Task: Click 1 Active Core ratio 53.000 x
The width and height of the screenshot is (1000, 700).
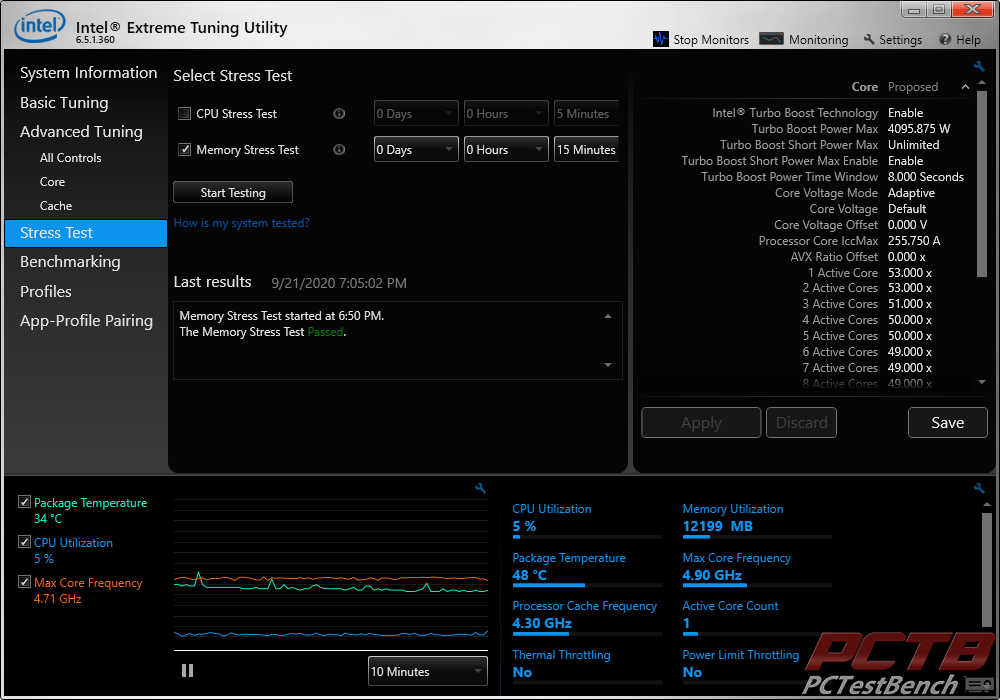Action: (909, 273)
